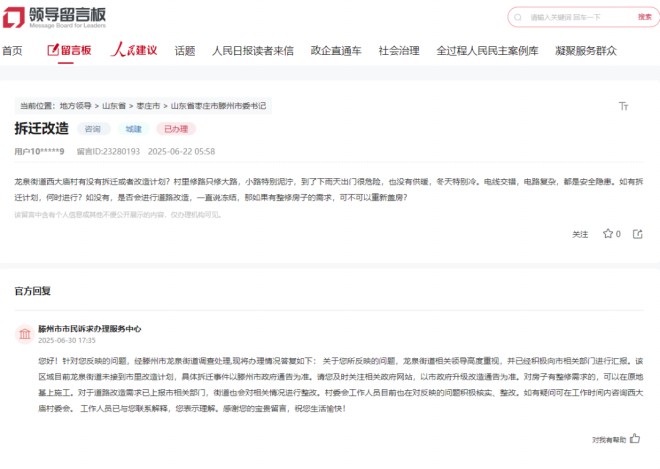Image resolution: width=660 pixels, height=469 pixels.
Task: Click the 滕州市市民诉求办理服务中心 avatar icon
Action: pyautogui.click(x=23, y=332)
